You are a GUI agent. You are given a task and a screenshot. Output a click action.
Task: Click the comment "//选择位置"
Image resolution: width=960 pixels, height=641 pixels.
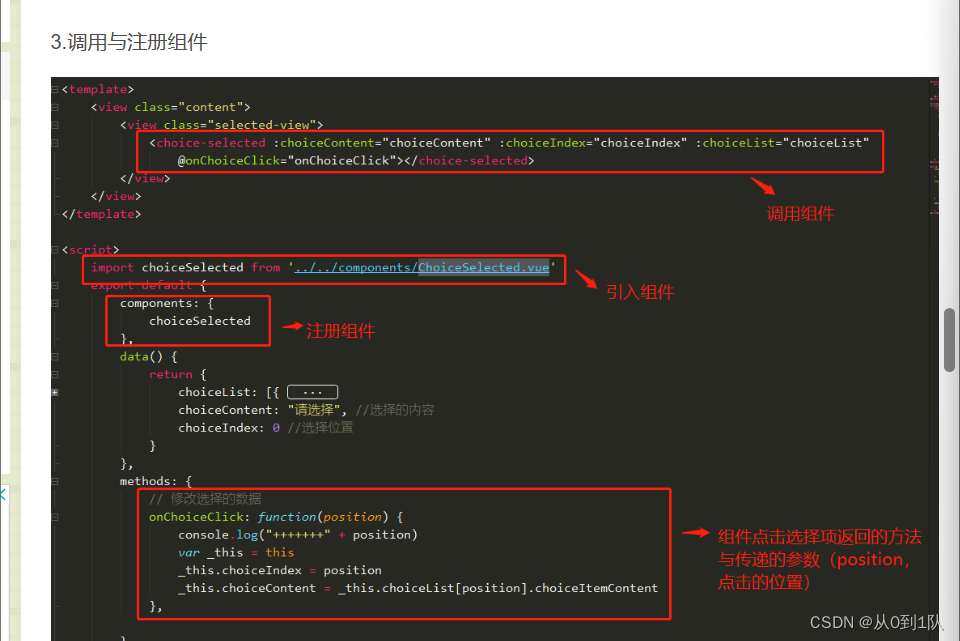click(x=320, y=427)
